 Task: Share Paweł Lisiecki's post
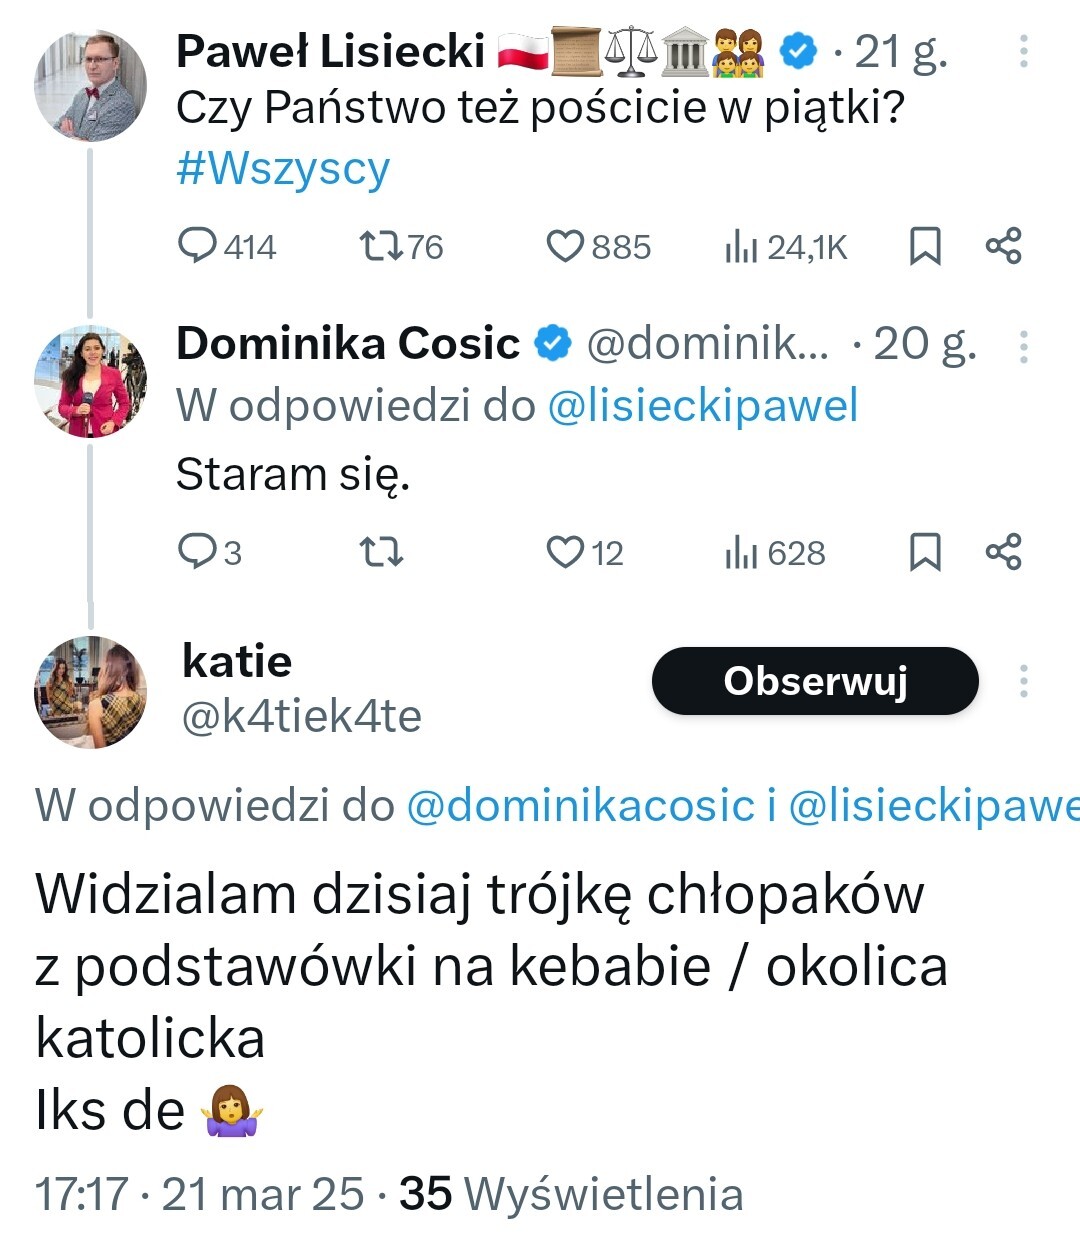1003,246
